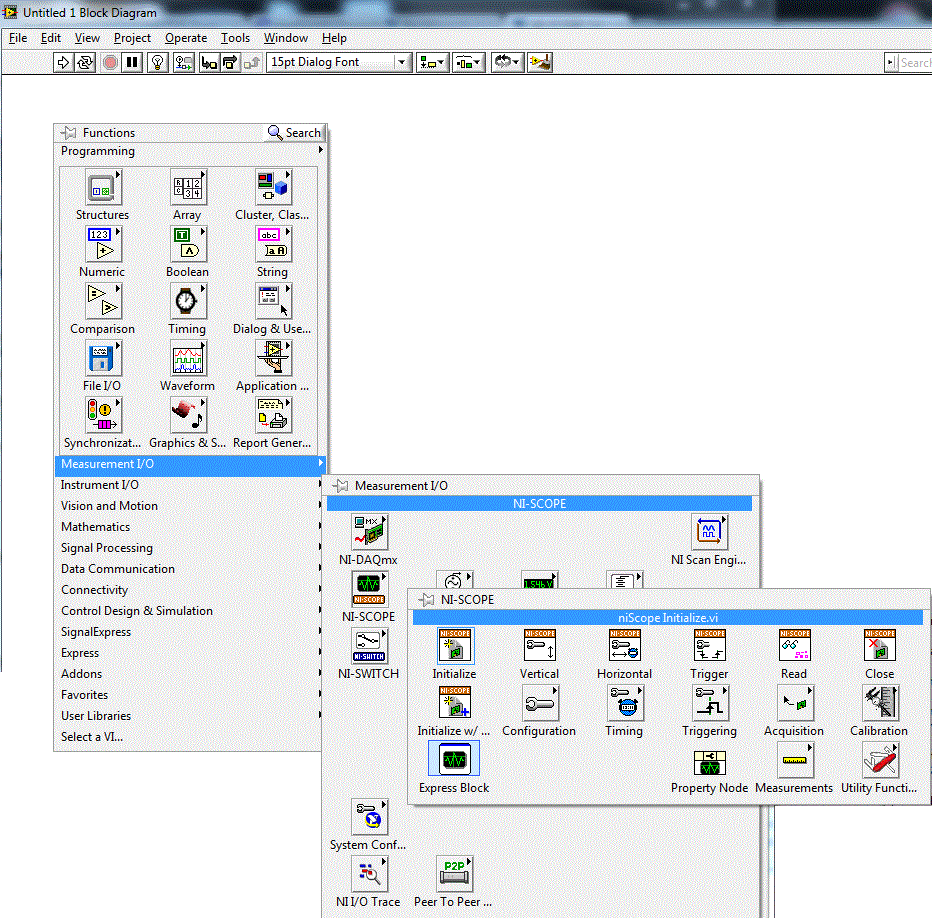Screen dimensions: 932x918
Task: Open the NI-SCOPE Measurements subpalette
Action: click(x=795, y=760)
